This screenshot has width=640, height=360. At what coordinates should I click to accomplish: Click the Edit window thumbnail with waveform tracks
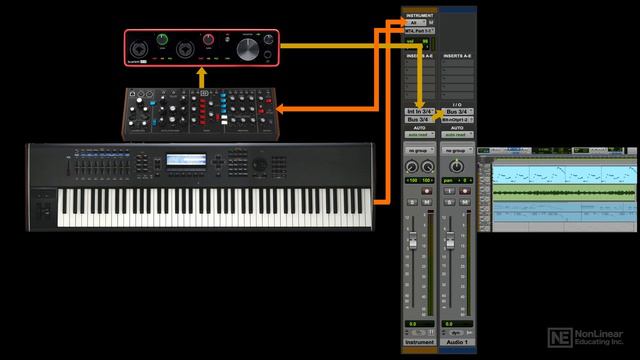click(557, 190)
